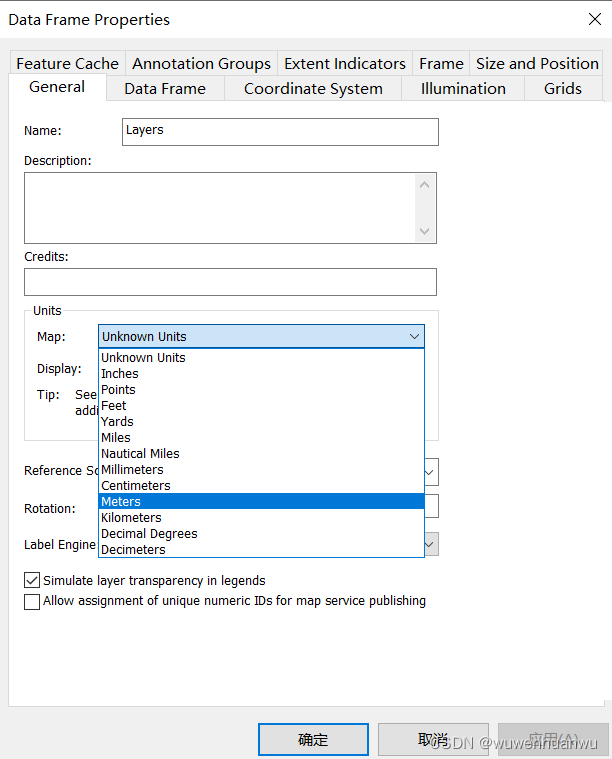Cancel with the 取消 button
This screenshot has width=612, height=759.
click(x=433, y=739)
